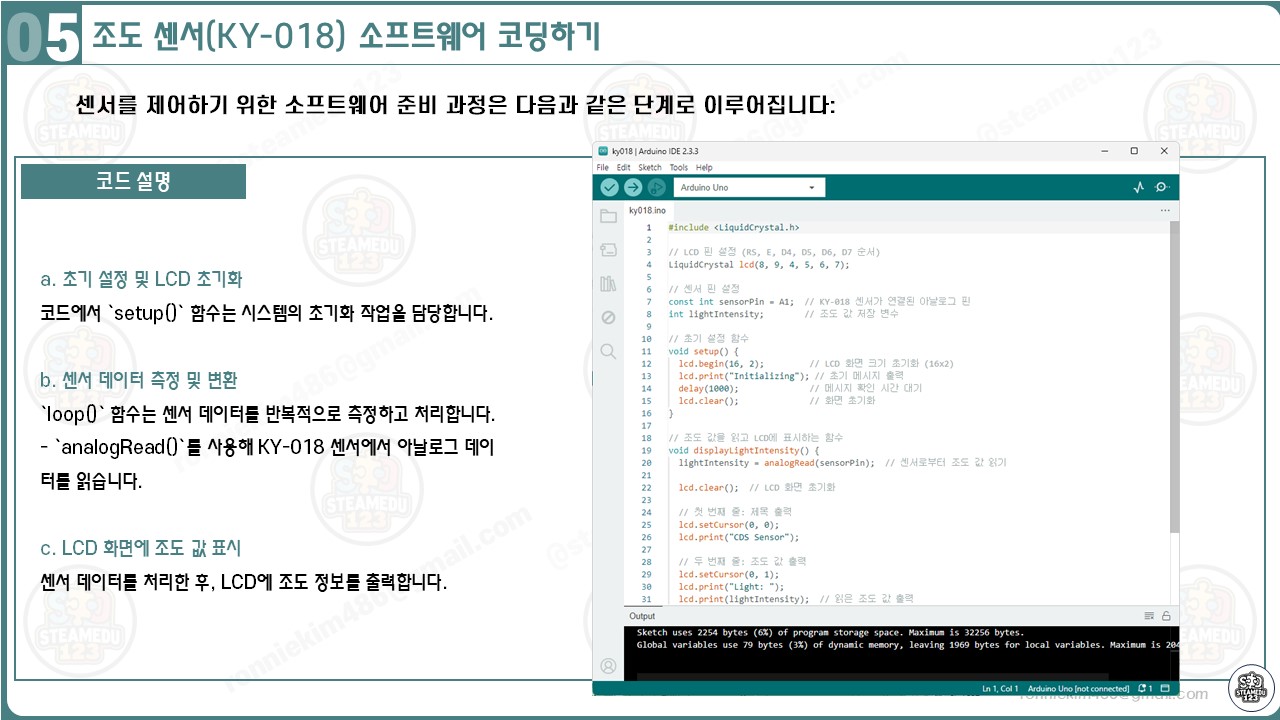Click the #include <LiquidCrystal.h> line

[733, 228]
